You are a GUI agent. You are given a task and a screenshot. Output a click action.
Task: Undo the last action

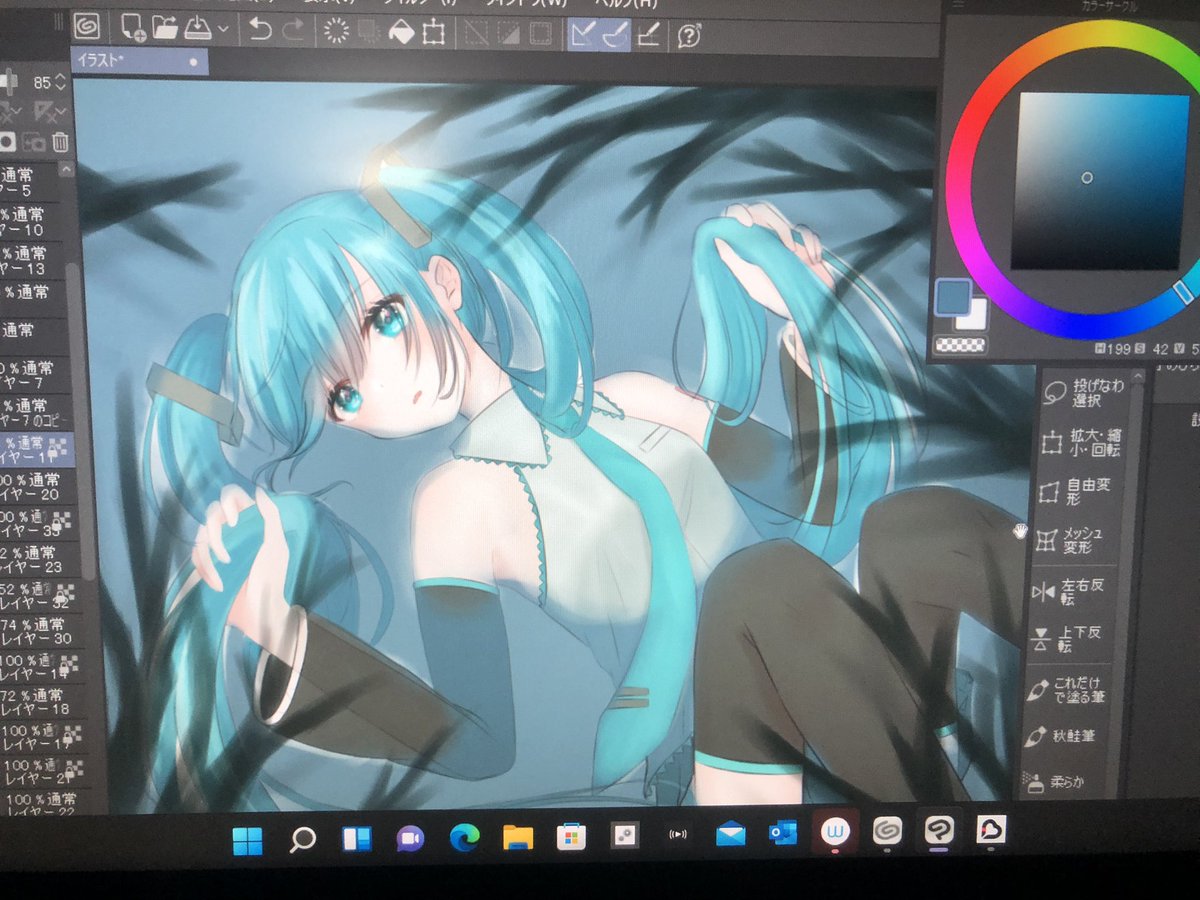(x=260, y=30)
